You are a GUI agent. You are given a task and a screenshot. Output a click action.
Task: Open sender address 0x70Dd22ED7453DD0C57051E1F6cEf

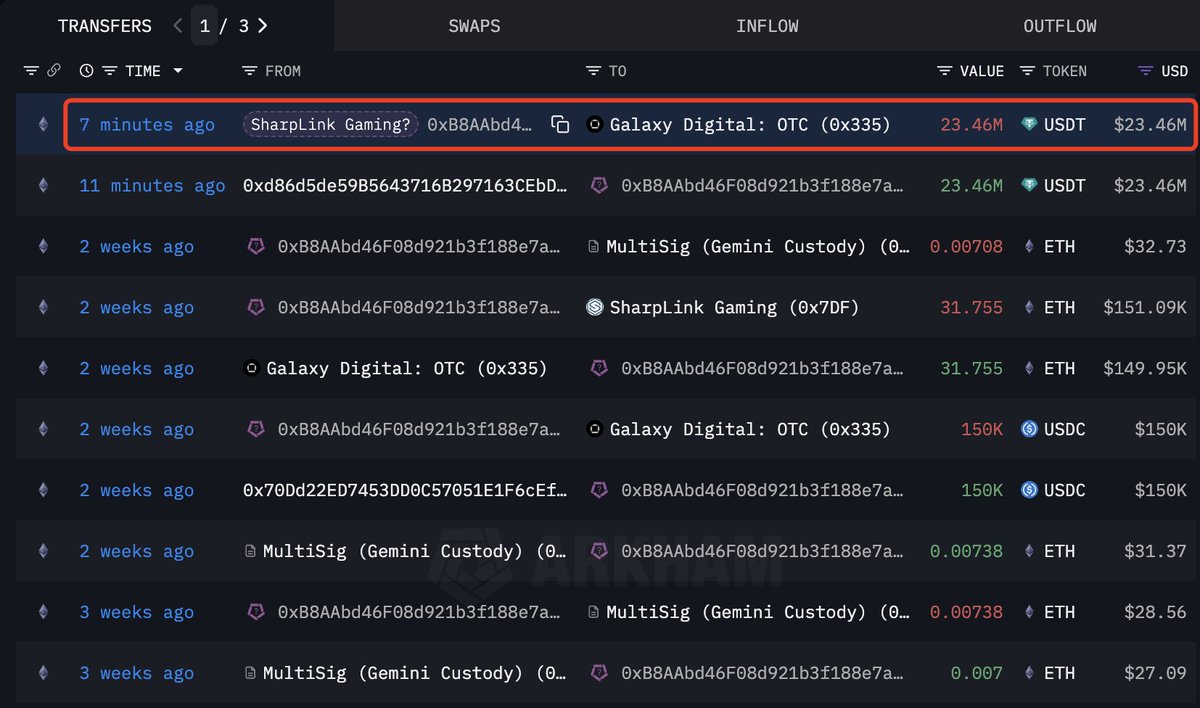(x=405, y=491)
